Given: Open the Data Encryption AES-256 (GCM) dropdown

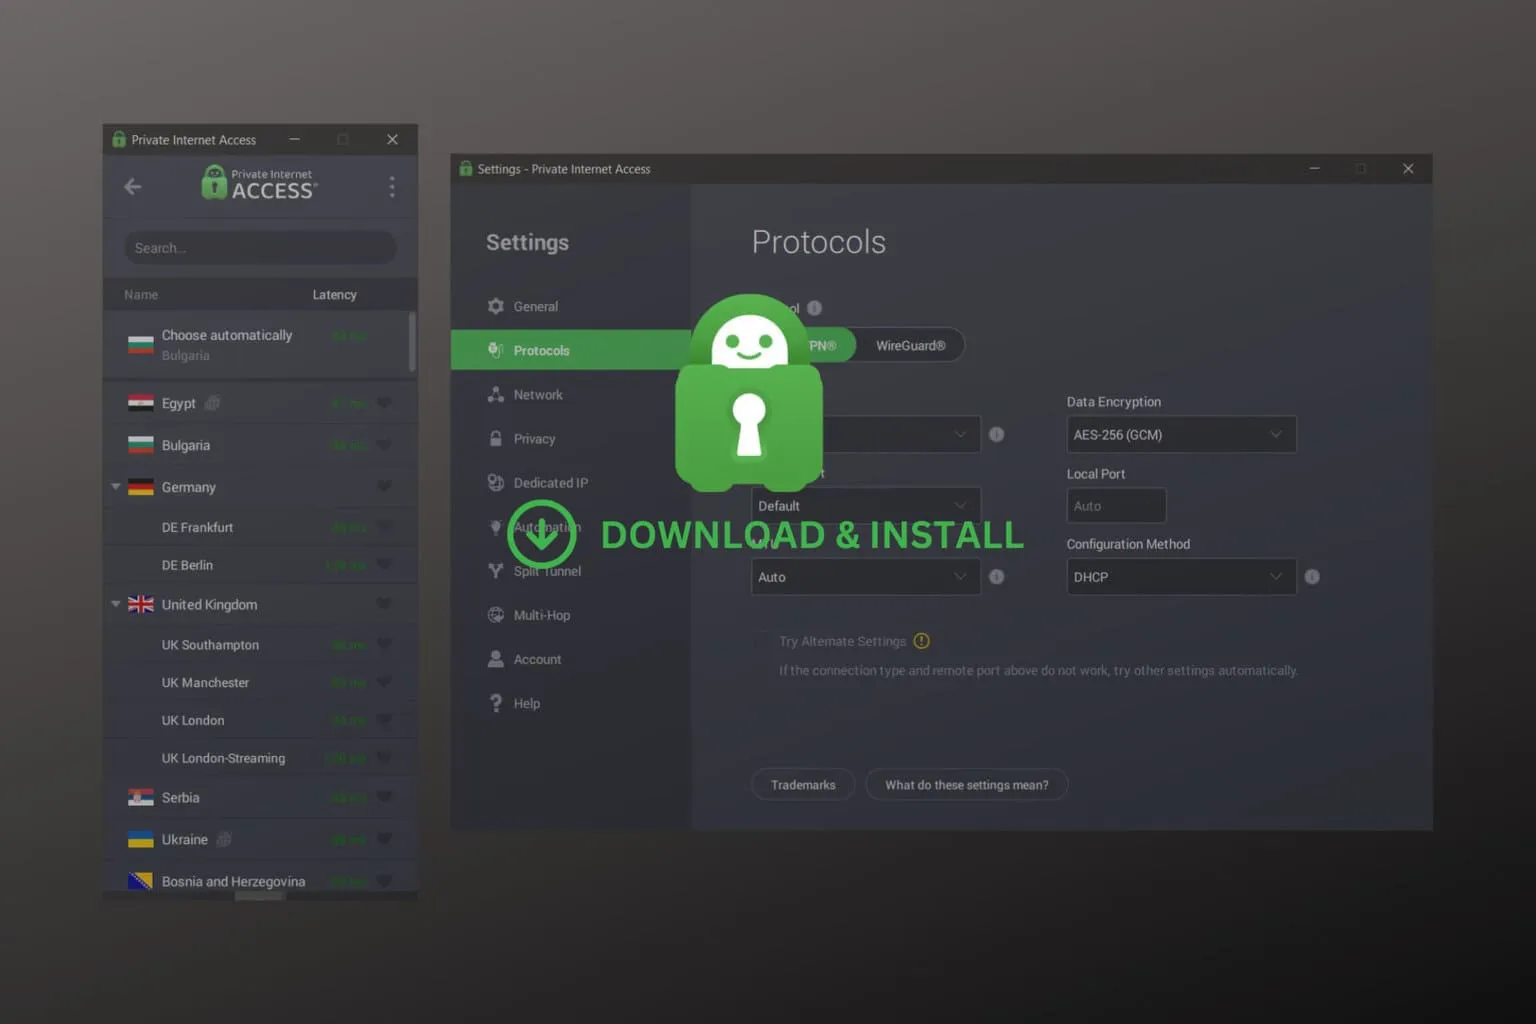Looking at the screenshot, I should pyautogui.click(x=1181, y=434).
